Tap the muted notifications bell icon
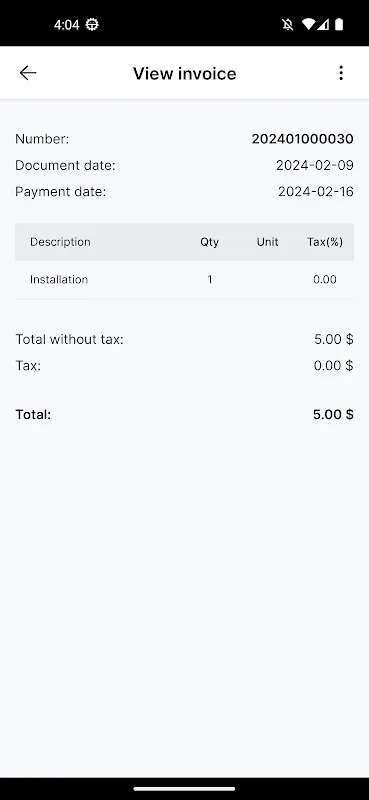 [288, 24]
